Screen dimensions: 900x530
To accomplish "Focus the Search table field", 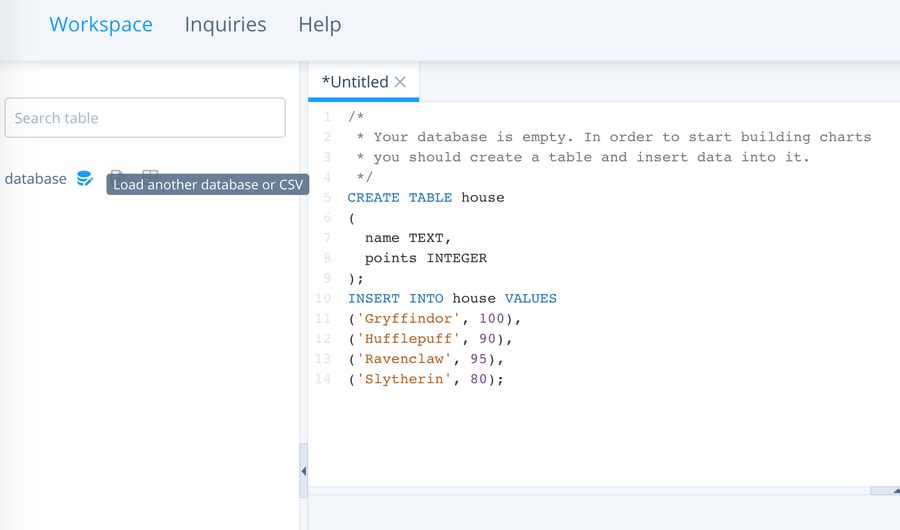I will point(145,118).
